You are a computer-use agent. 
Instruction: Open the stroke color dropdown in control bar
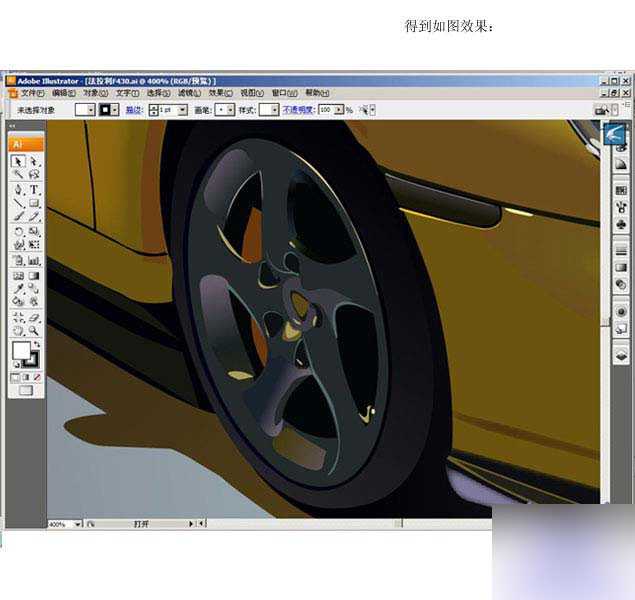[115, 110]
